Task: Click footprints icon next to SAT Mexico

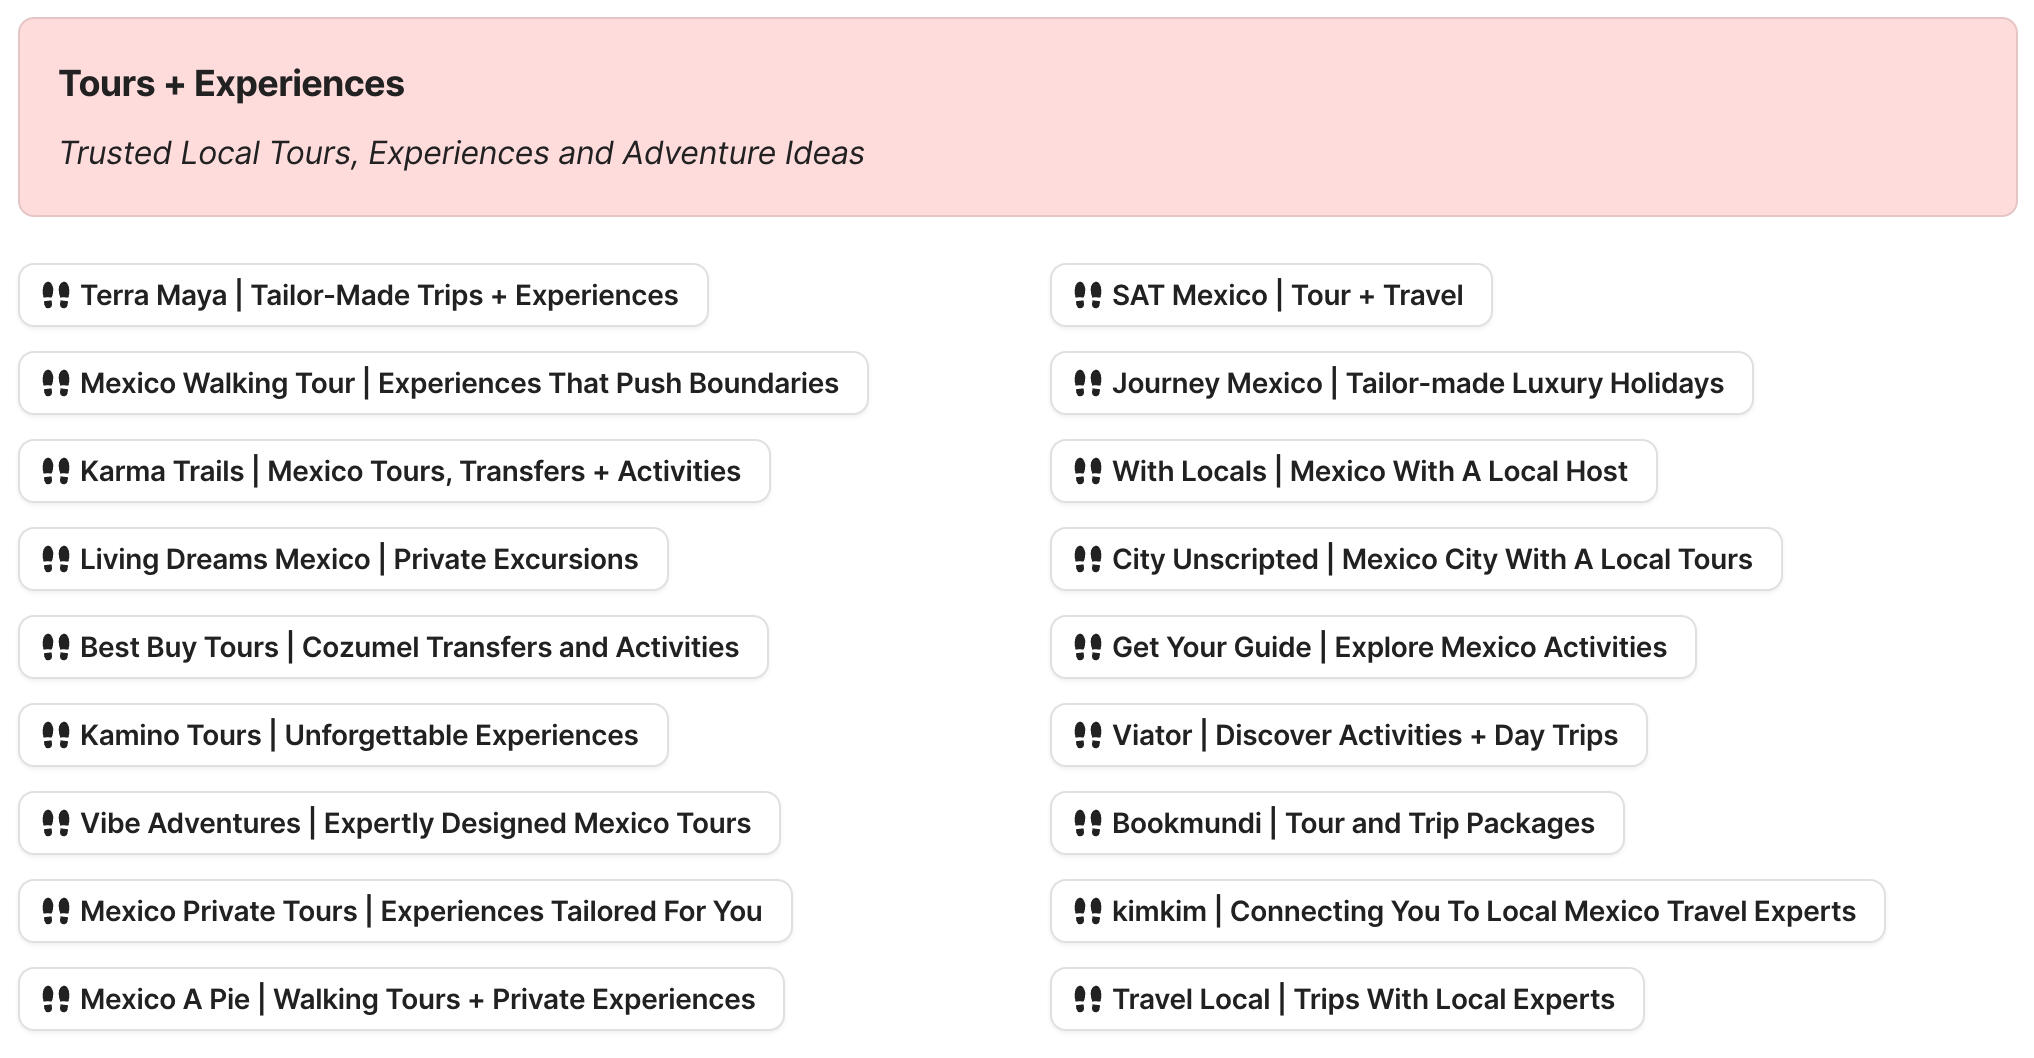Action: 1088,295
